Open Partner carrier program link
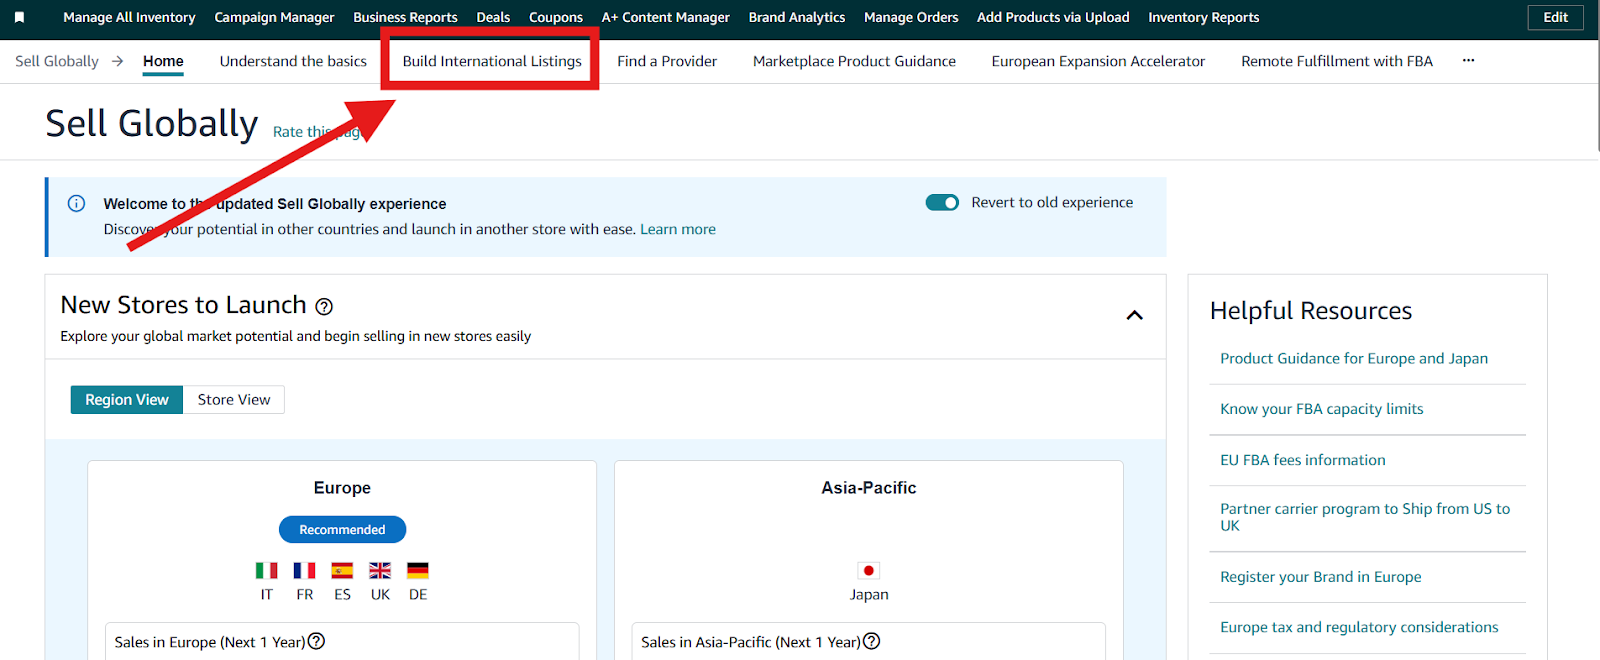The image size is (1600, 660). 1365,517
